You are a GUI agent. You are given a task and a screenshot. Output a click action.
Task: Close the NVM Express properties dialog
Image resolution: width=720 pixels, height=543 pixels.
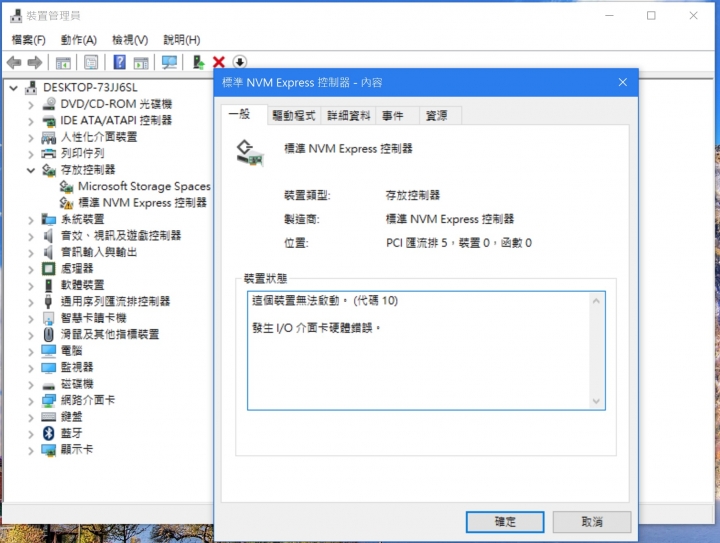pos(623,82)
